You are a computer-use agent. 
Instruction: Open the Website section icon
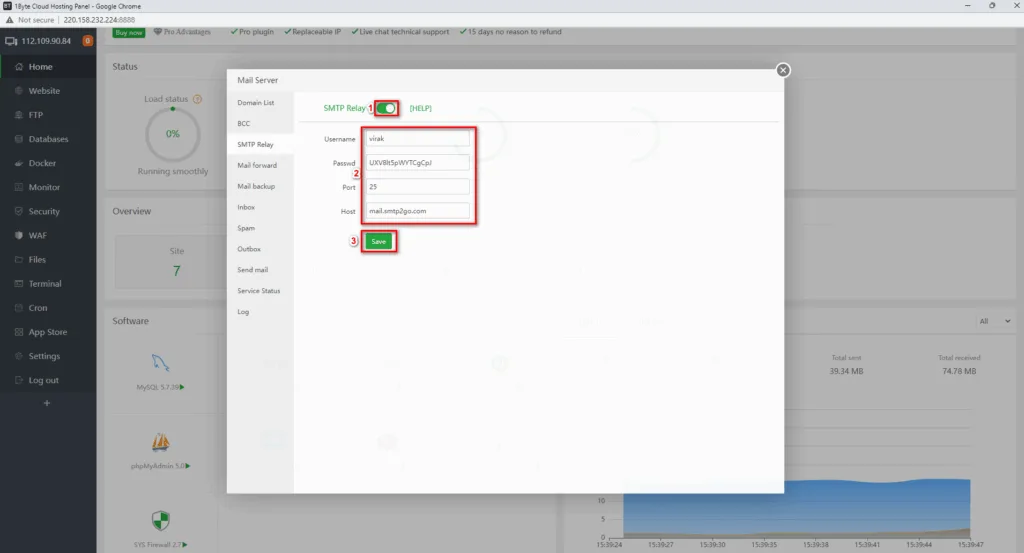point(14,91)
